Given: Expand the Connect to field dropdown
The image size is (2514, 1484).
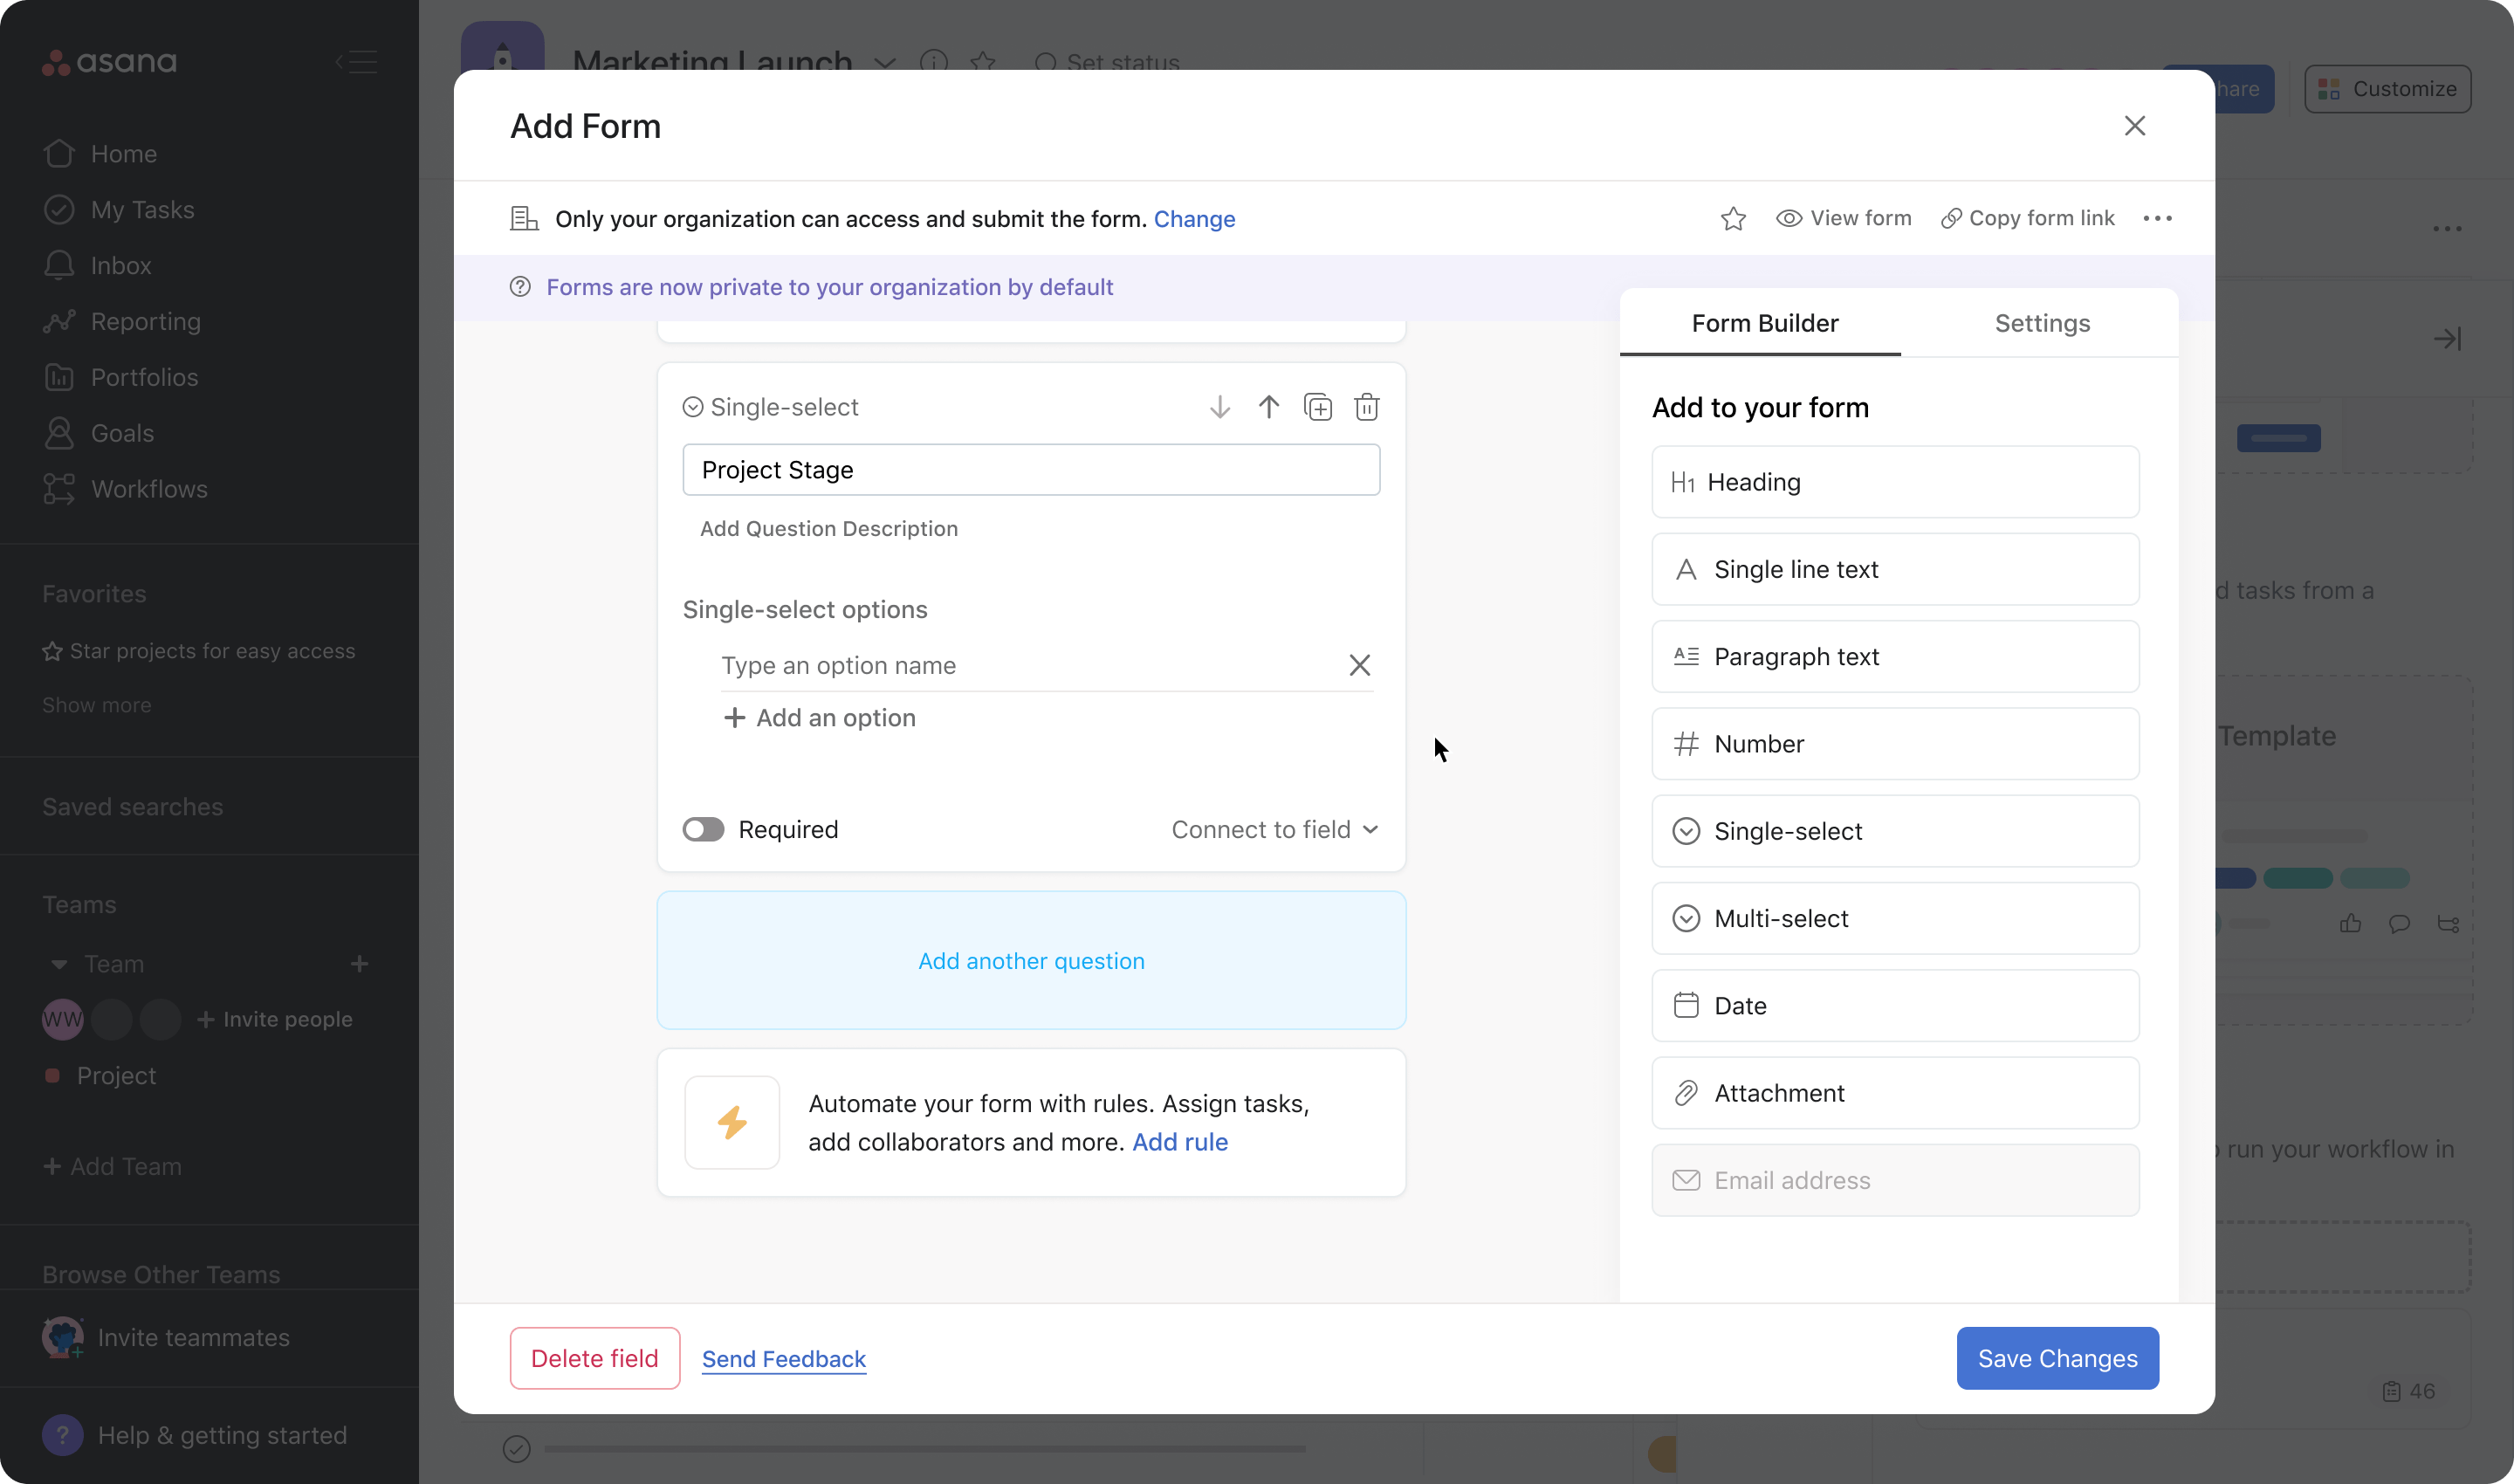Looking at the screenshot, I should tap(1274, 828).
